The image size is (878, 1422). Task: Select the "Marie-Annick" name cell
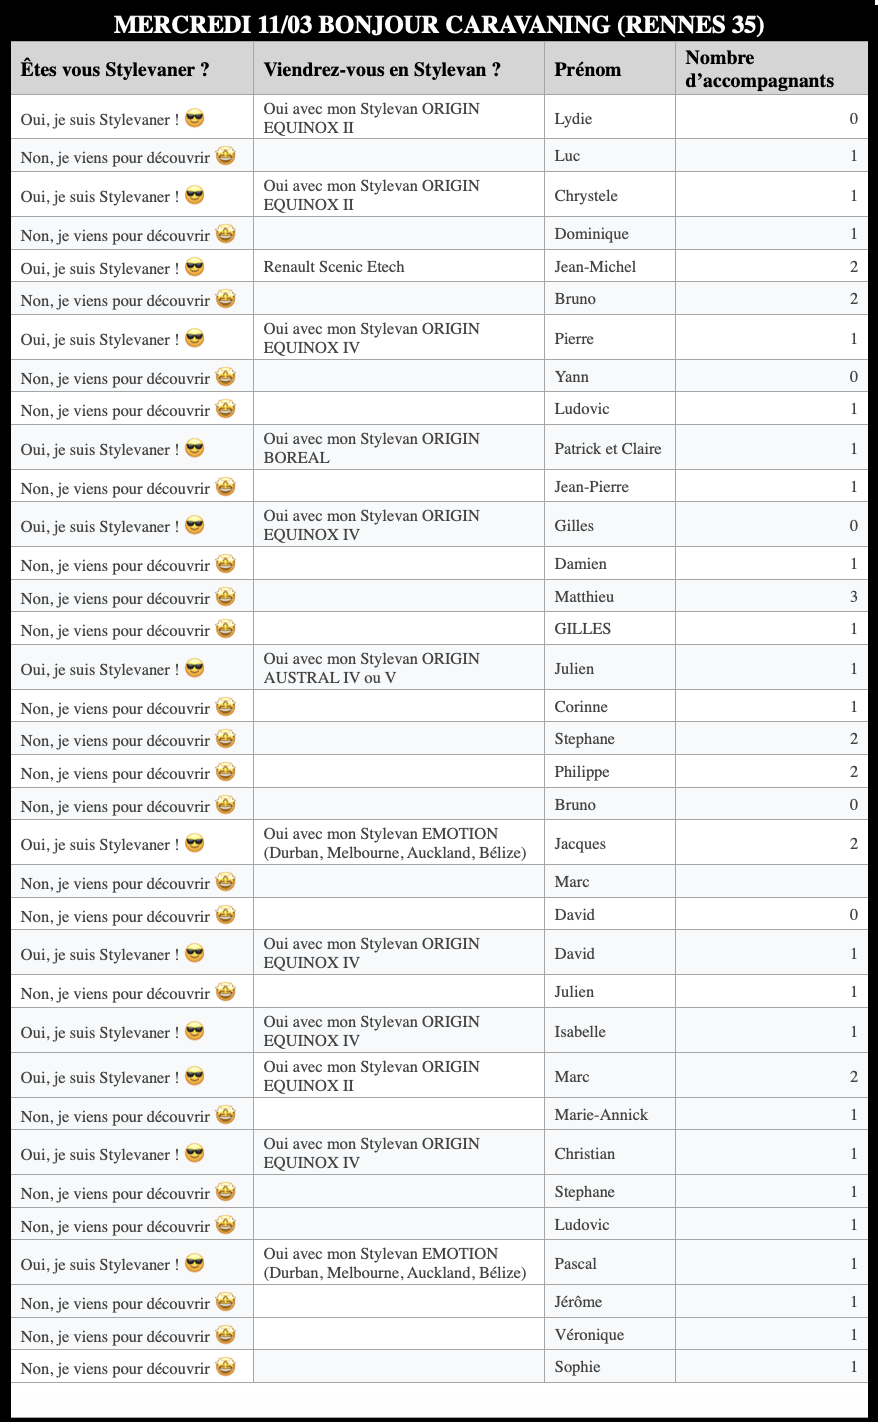click(601, 1114)
